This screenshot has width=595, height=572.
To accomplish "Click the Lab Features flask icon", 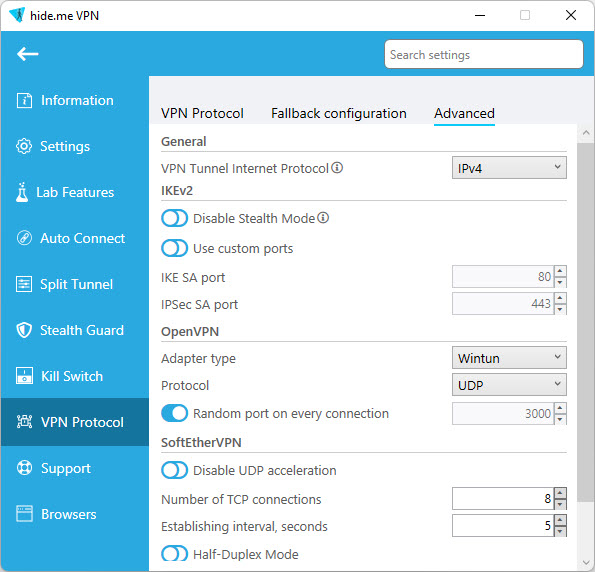I will pos(22,192).
